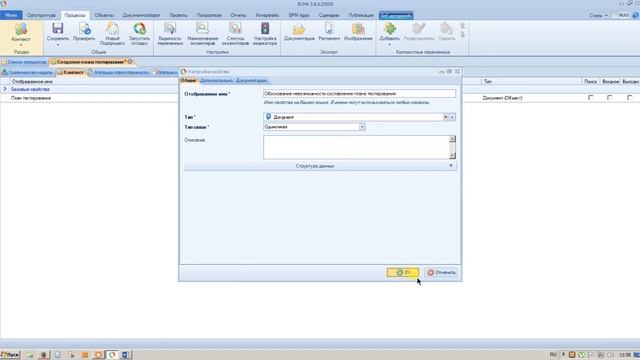The height and width of the screenshot is (360, 640).
Task: Open the Тип dropdown arrow
Action: click(x=452, y=117)
